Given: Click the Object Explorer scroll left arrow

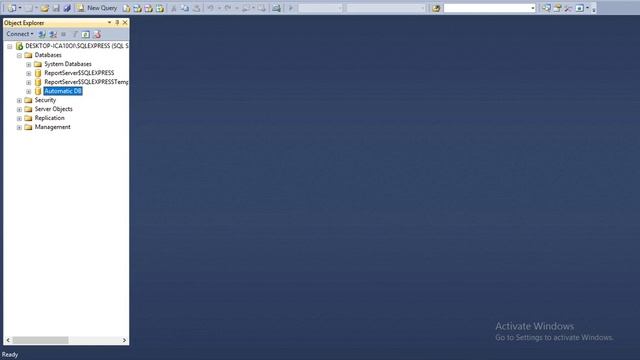Looking at the screenshot, I should click(8, 340).
